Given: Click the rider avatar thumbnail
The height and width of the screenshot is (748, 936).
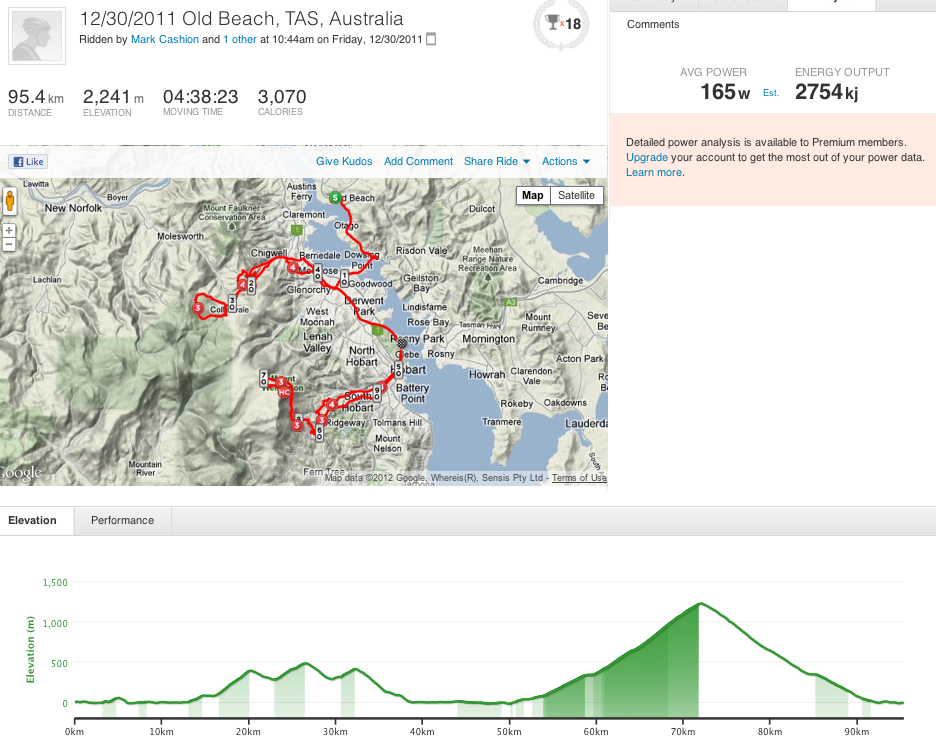Looking at the screenshot, I should pos(38,36).
